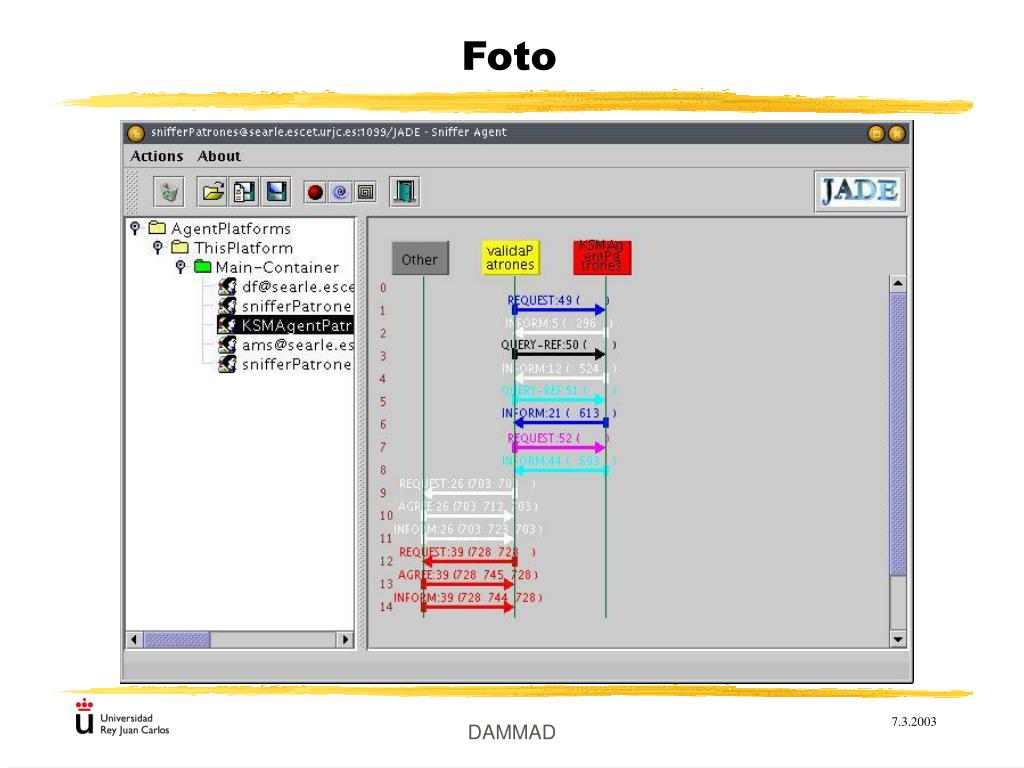Click the blue floppy disk save icon
The image size is (1024, 768).
(276, 192)
